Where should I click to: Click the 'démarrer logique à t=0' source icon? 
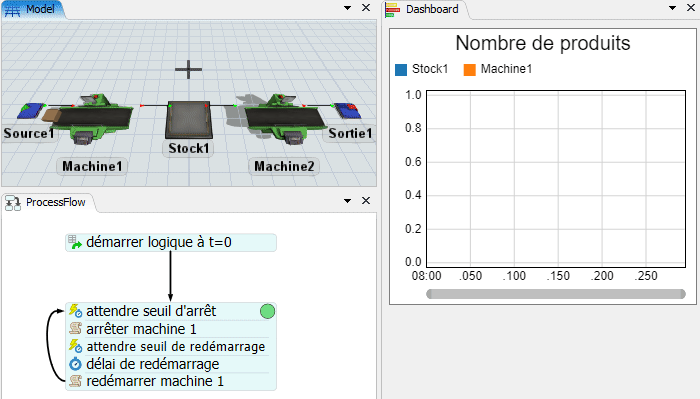pyautogui.click(x=75, y=242)
